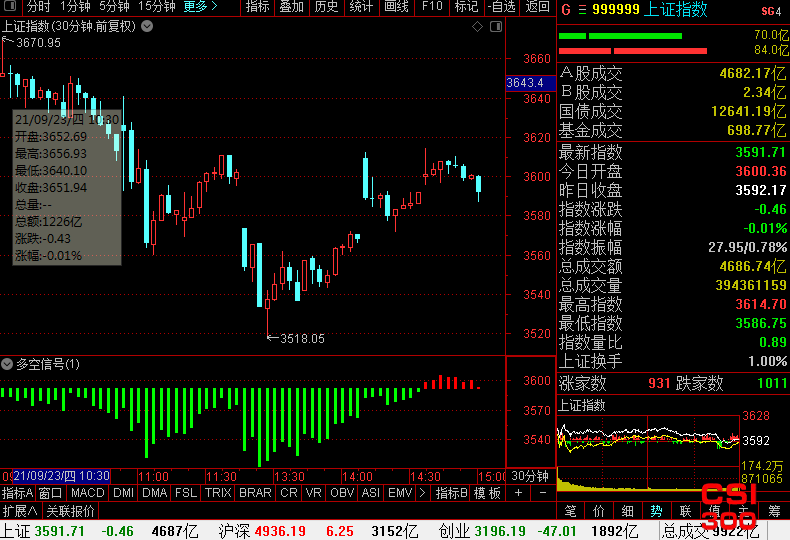Click the diamond icon above the chart
This screenshot has width=790, height=540.
point(477,27)
